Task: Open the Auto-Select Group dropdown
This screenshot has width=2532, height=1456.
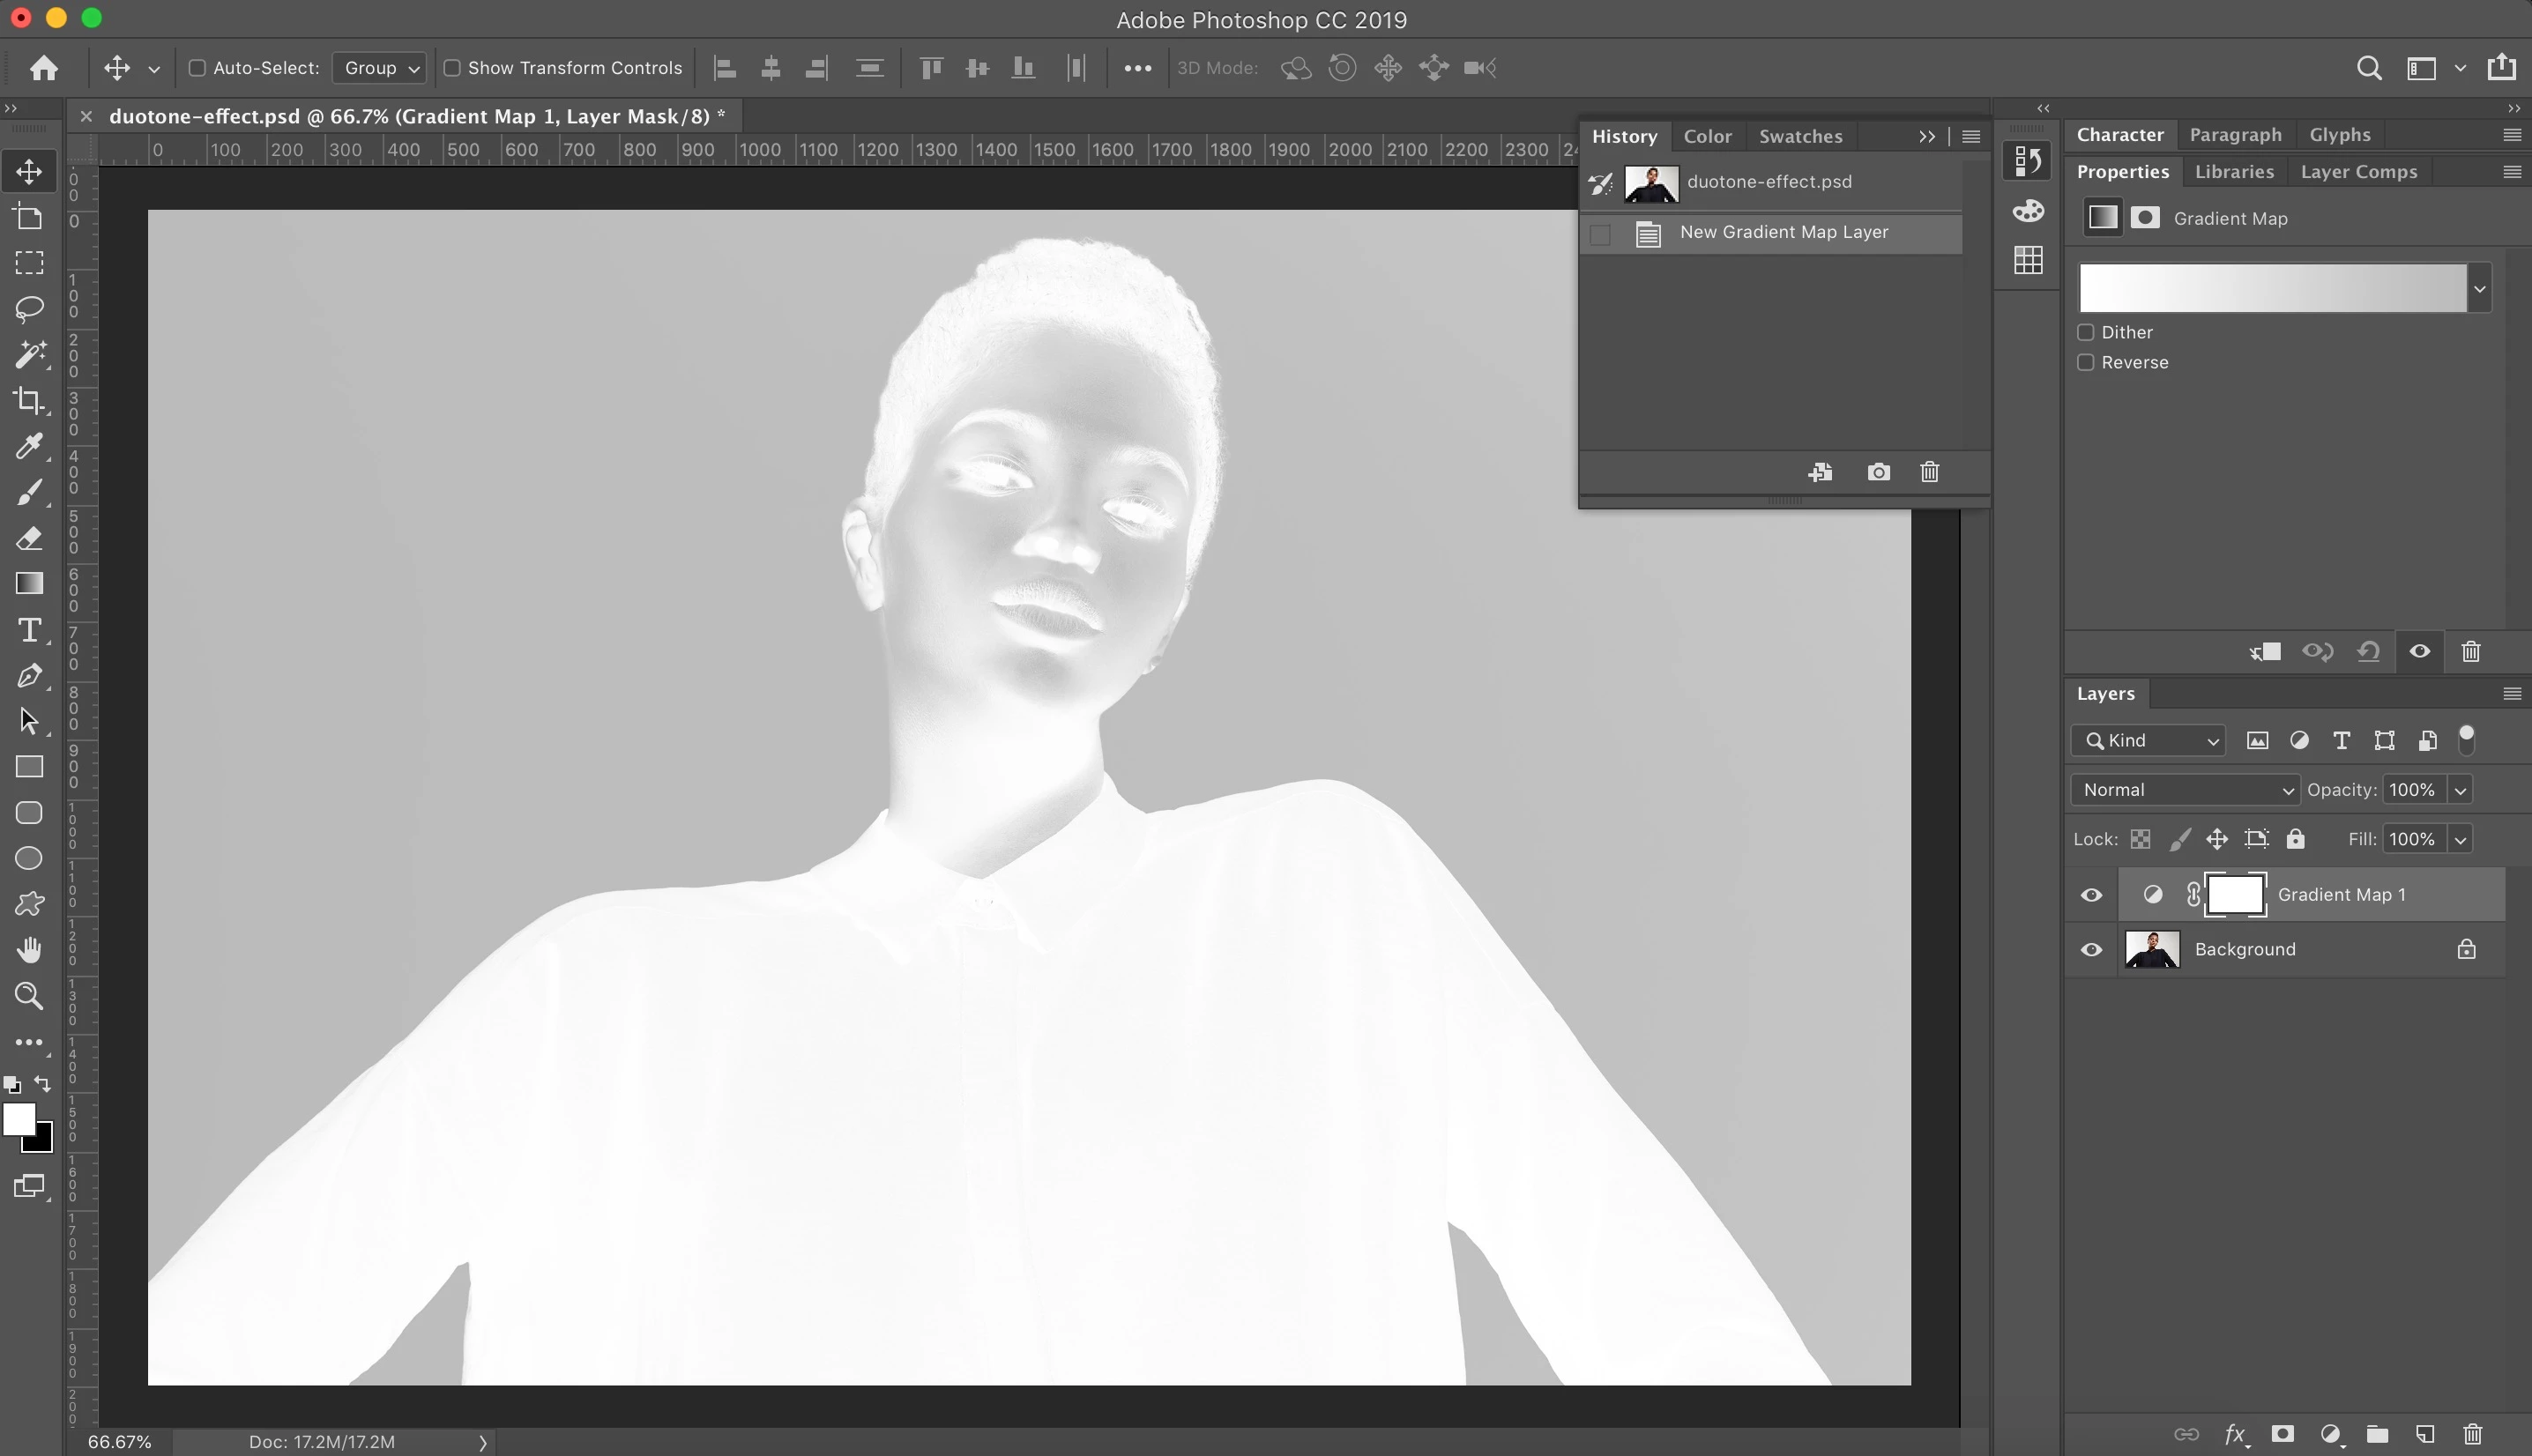Action: tap(380, 68)
